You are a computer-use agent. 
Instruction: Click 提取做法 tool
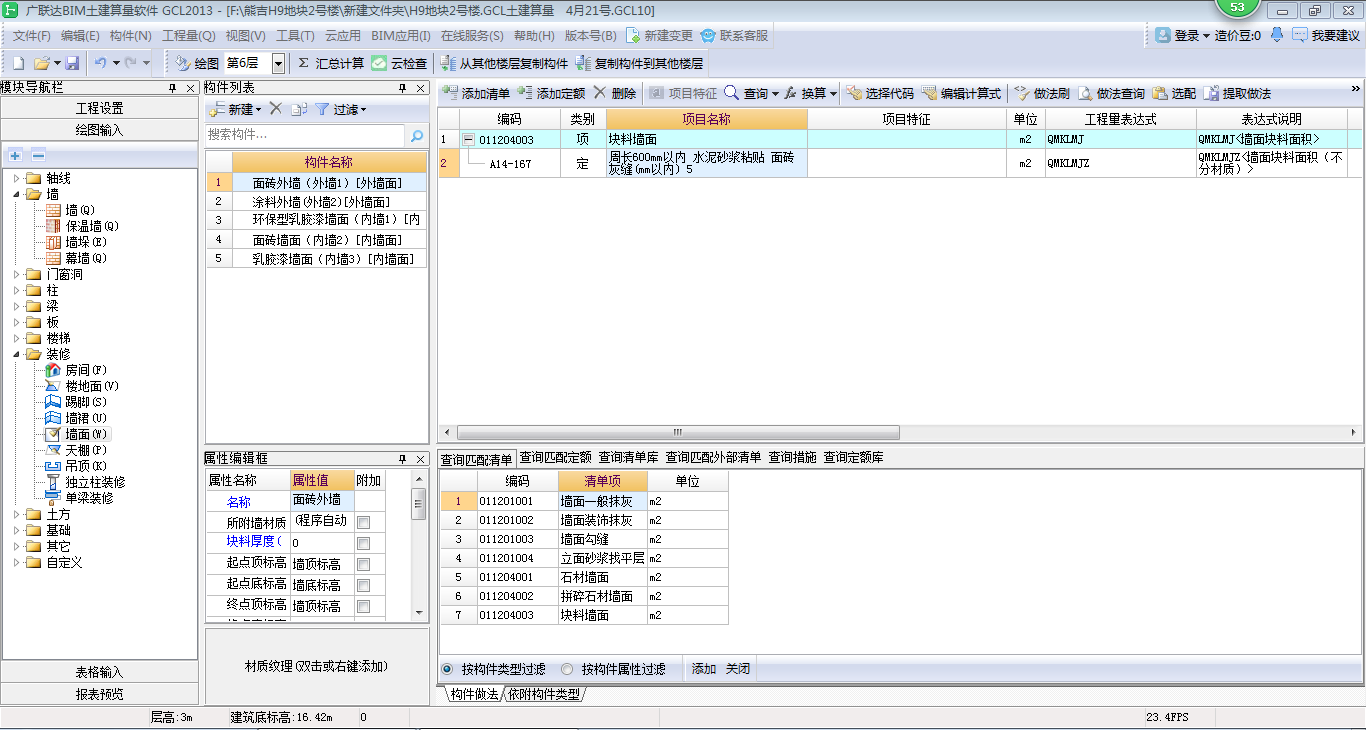pos(1237,93)
